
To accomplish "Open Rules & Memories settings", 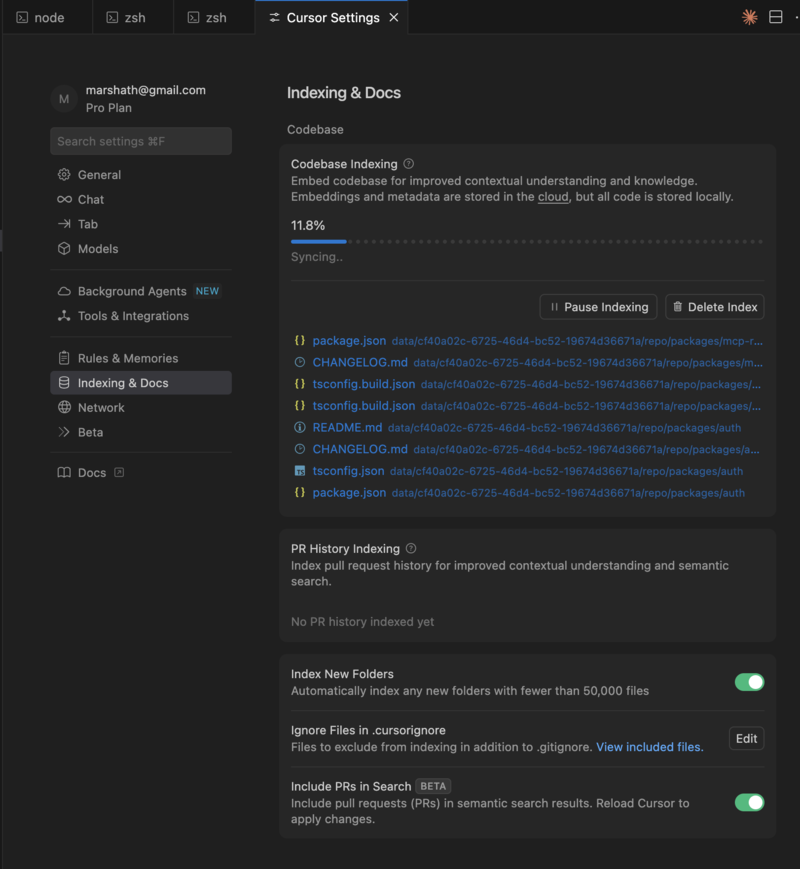I will point(141,358).
